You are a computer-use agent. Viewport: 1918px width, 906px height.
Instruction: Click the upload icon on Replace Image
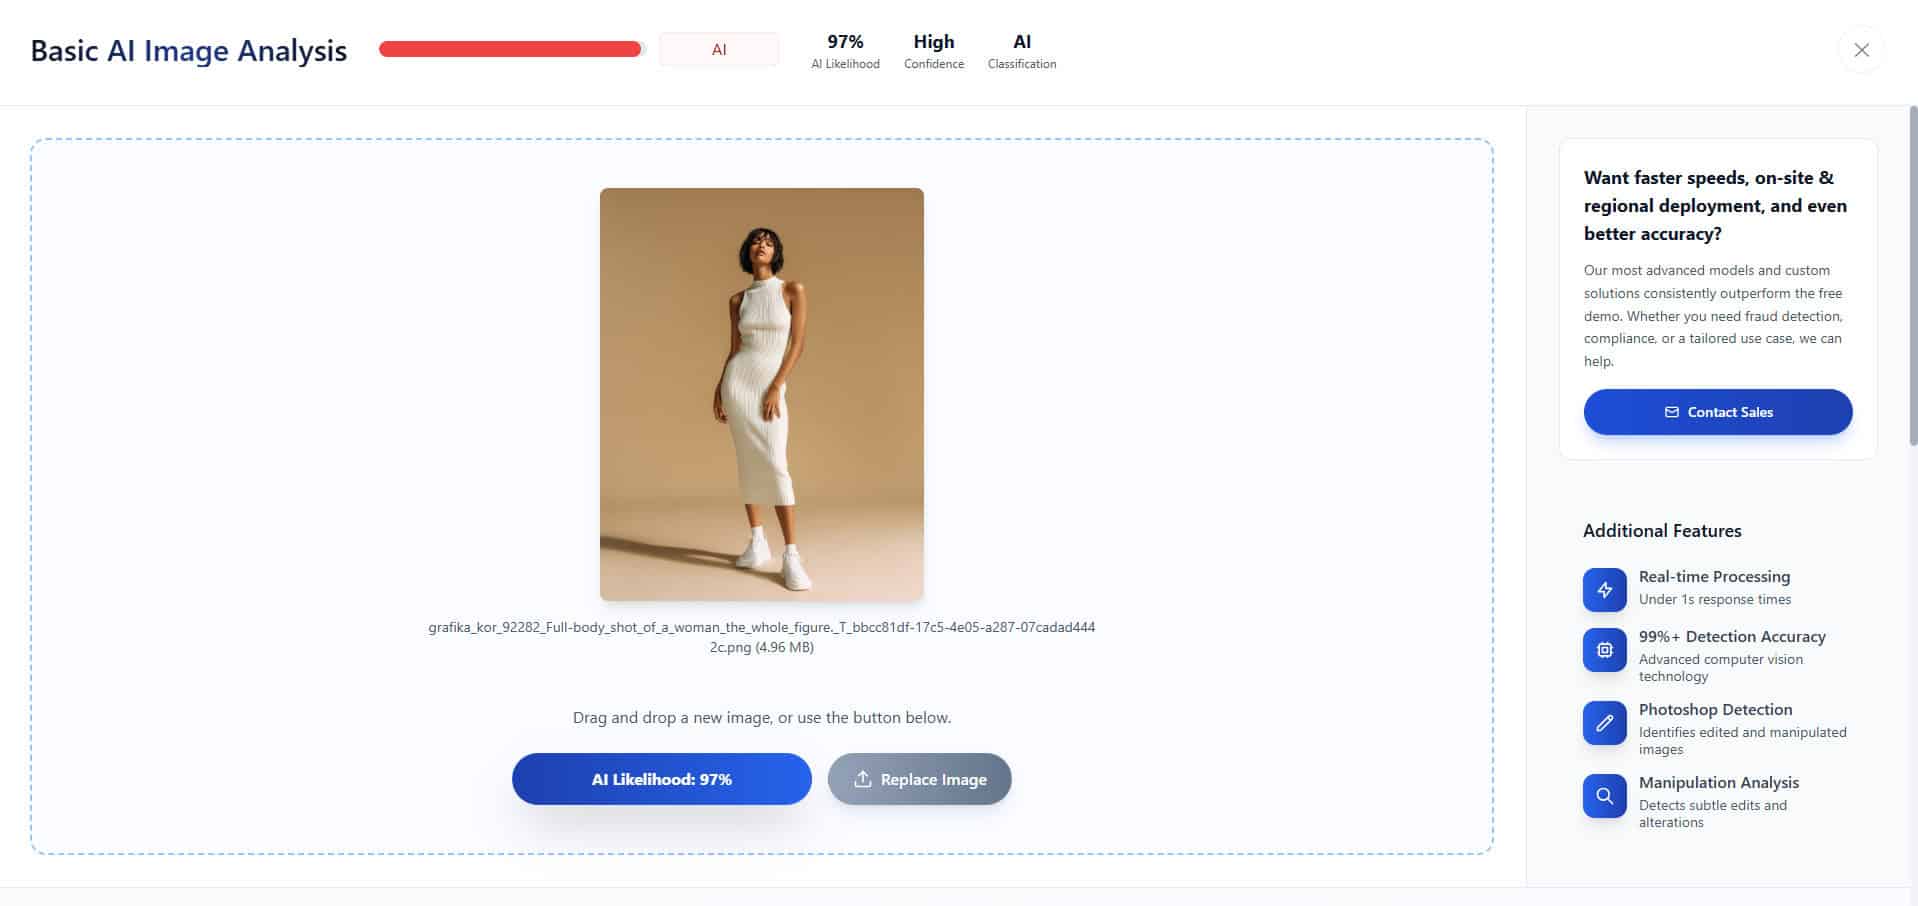(862, 779)
